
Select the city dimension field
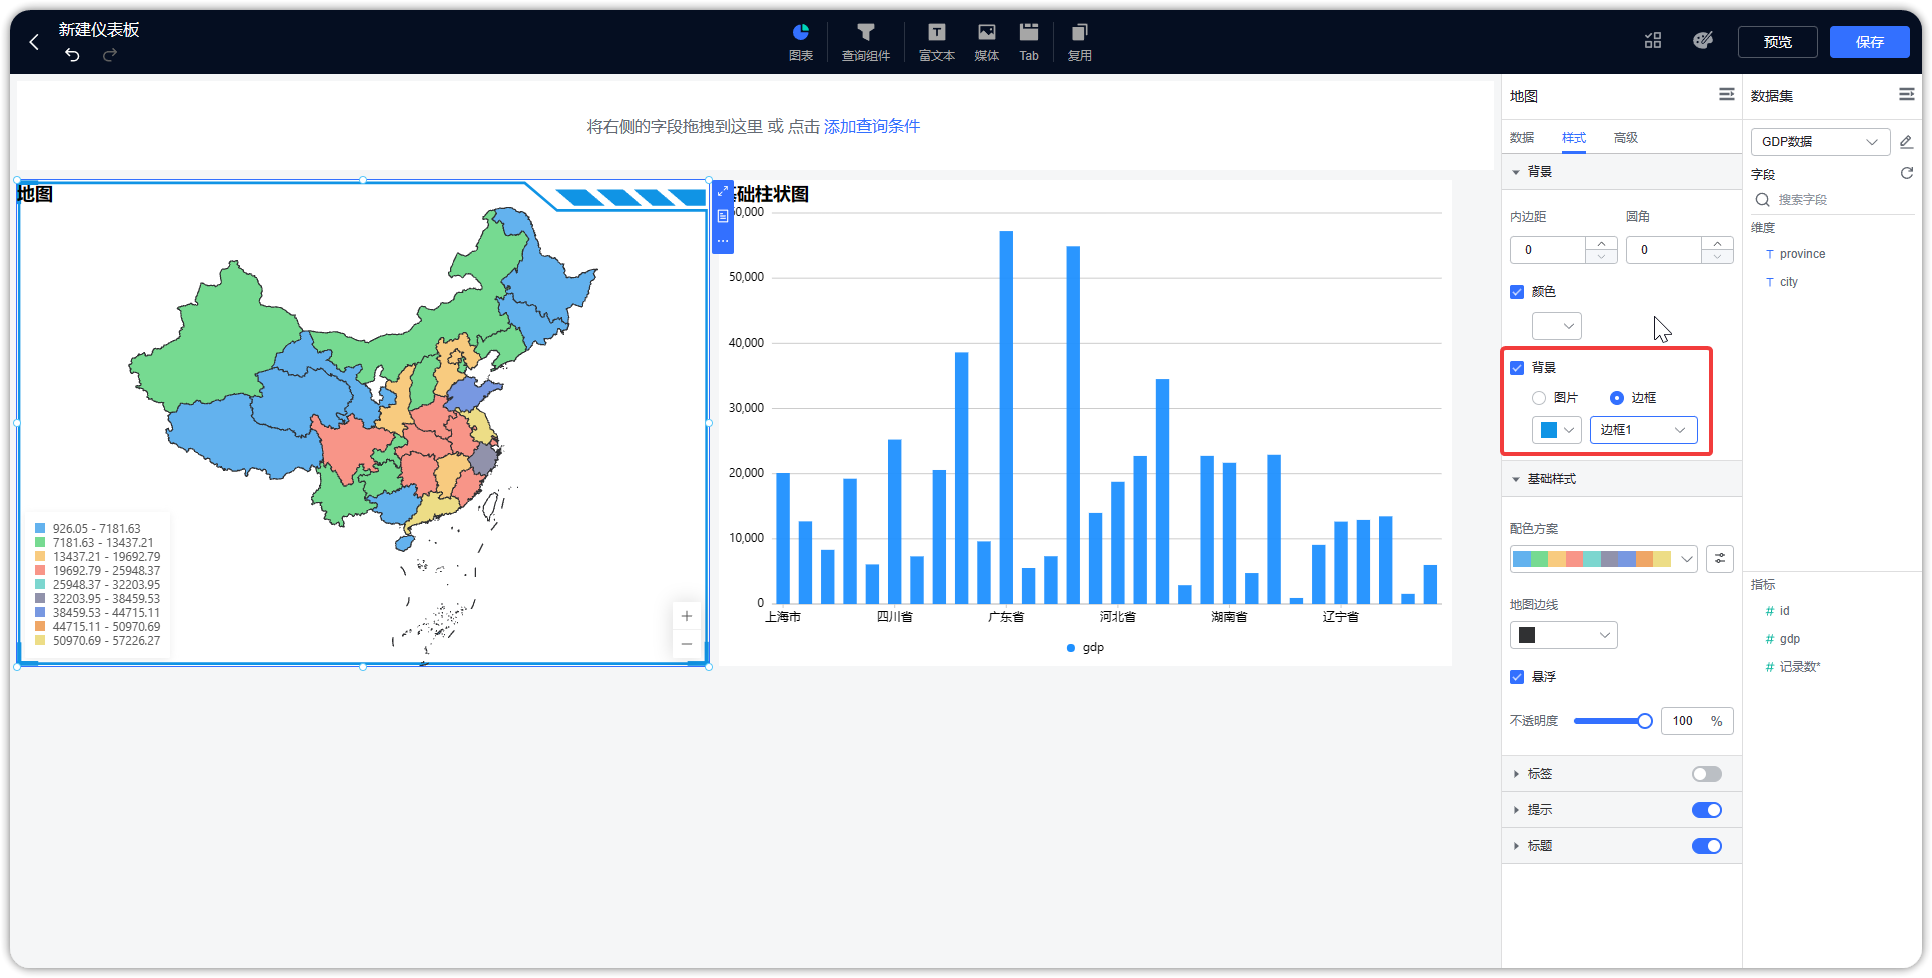[x=1788, y=282]
